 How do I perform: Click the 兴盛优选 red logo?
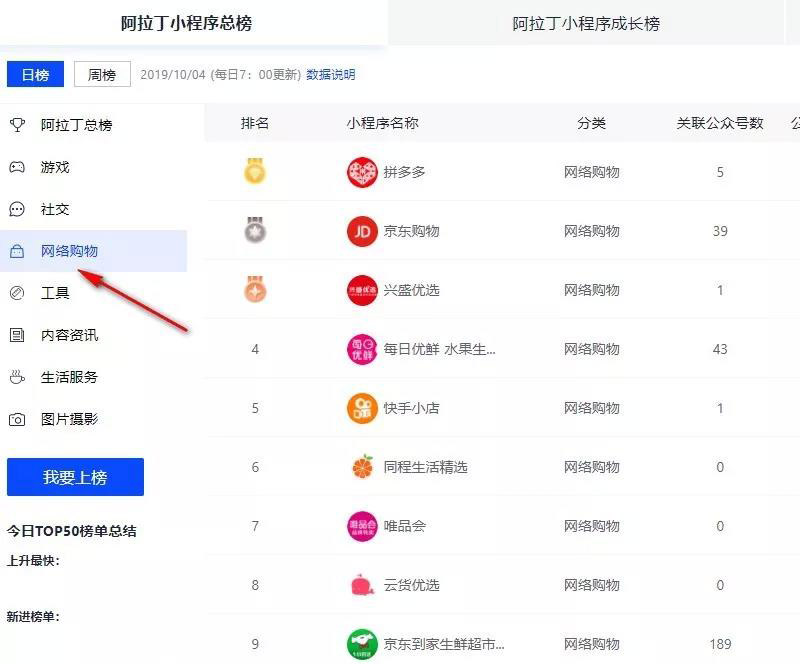pos(362,290)
